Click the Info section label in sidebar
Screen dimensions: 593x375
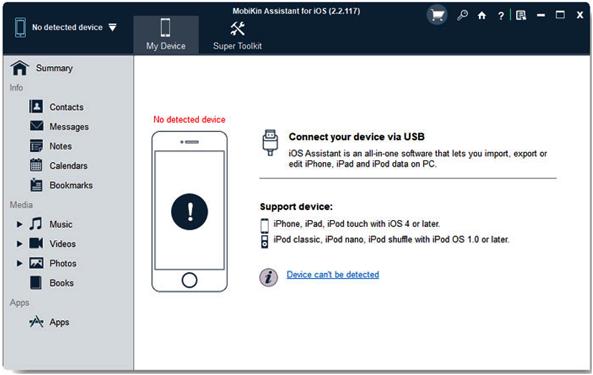[x=16, y=88]
